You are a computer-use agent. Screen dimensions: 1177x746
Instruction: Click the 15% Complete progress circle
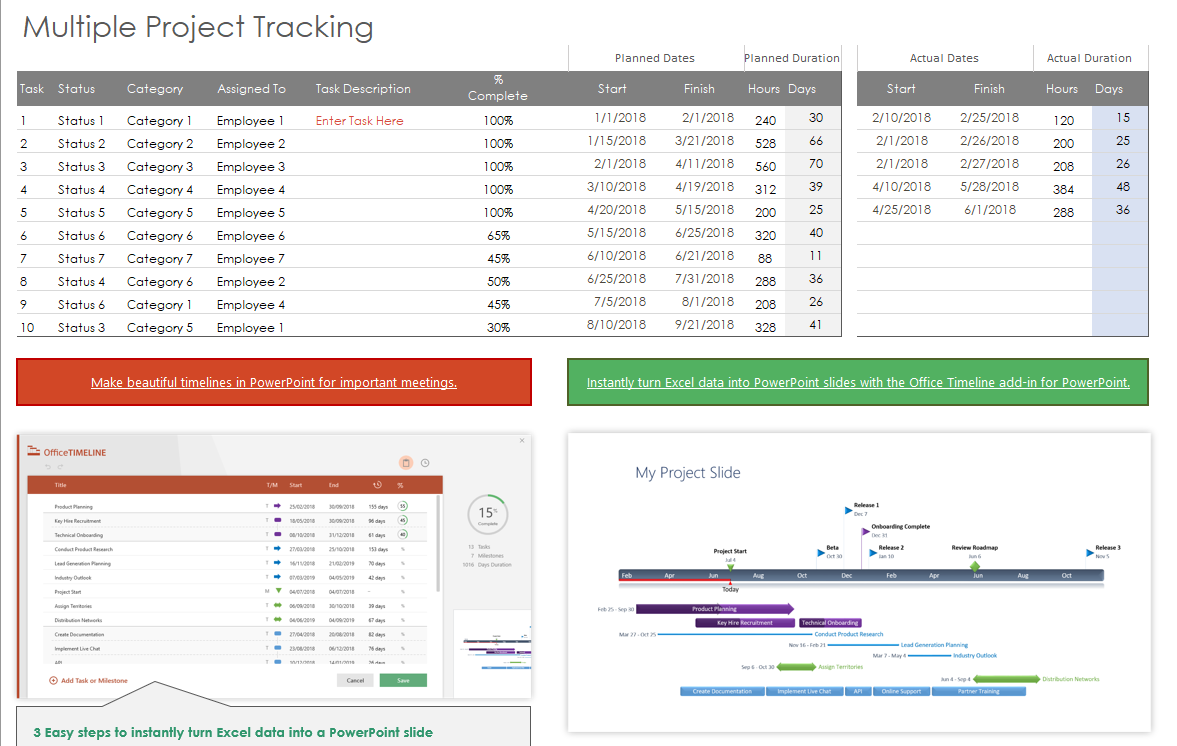click(488, 515)
